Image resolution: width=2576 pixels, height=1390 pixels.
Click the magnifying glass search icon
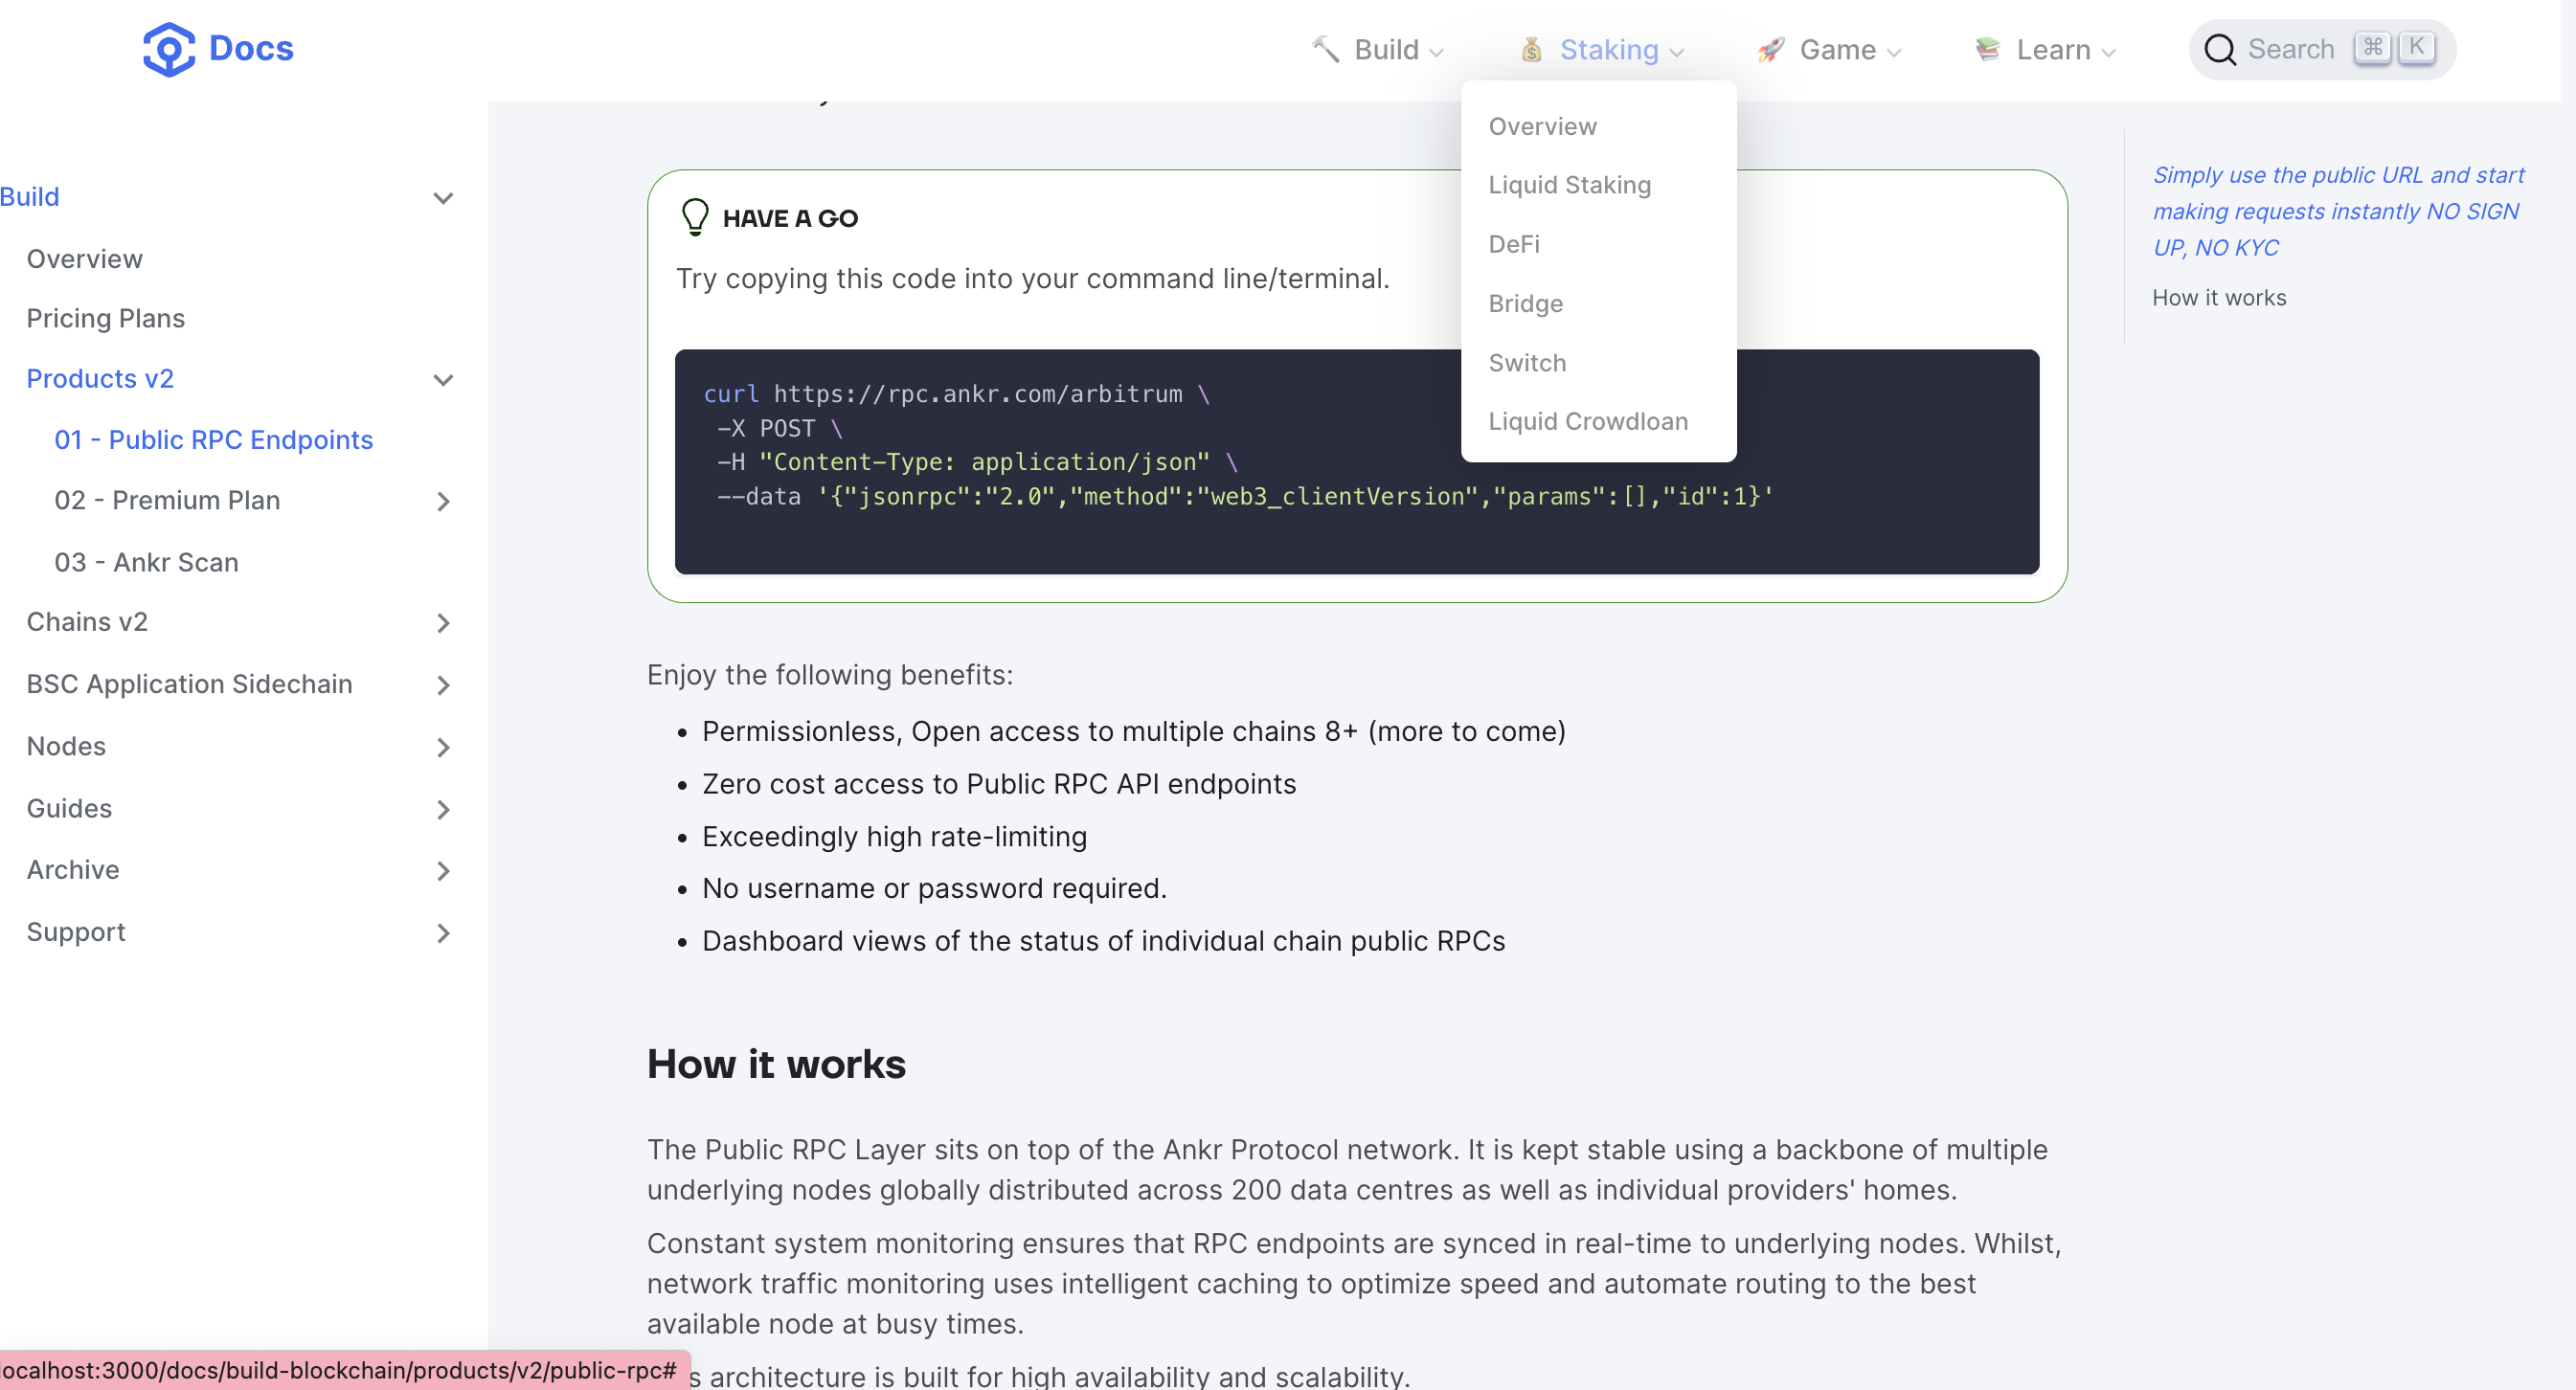(2219, 49)
